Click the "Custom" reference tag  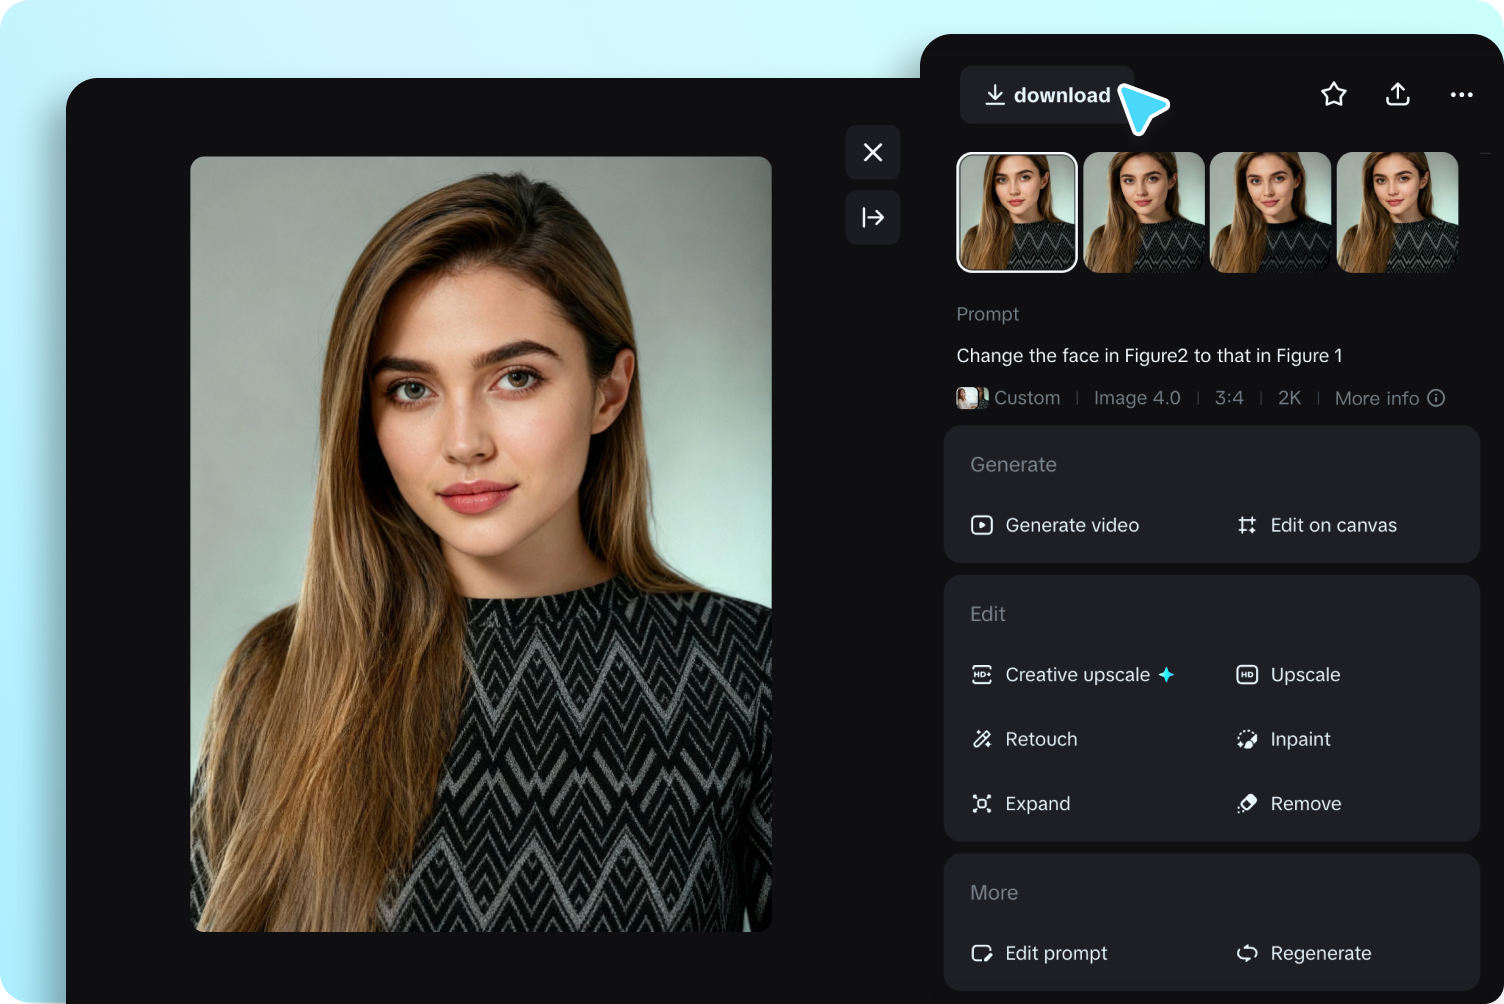[1009, 398]
